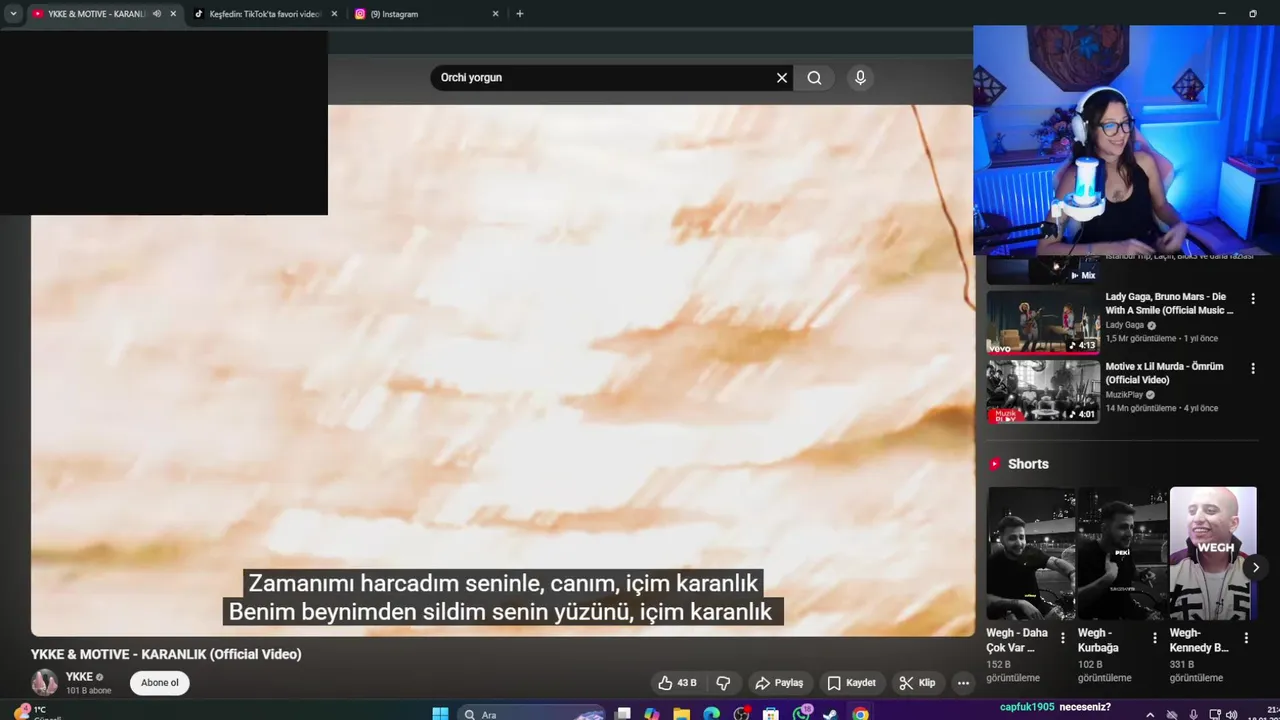
Task: Minimize the Chrome window
Action: [x=1222, y=13]
